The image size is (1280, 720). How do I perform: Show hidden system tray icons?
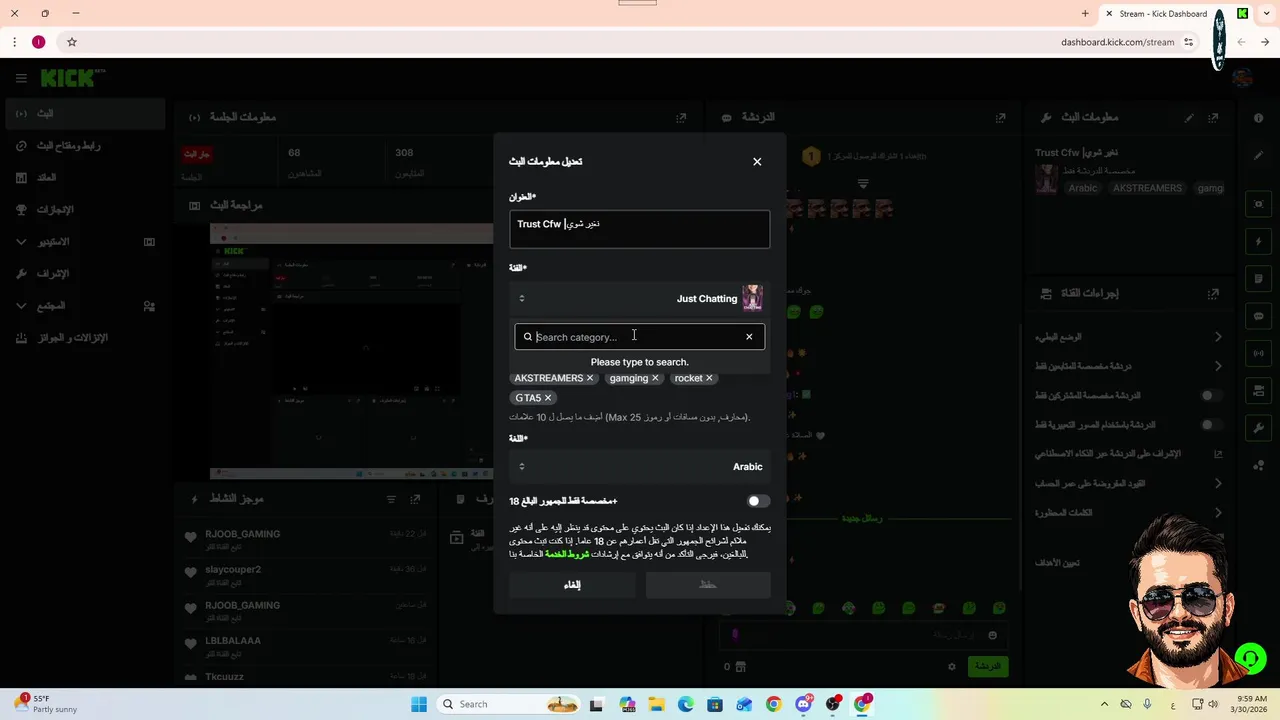pyautogui.click(x=1104, y=704)
